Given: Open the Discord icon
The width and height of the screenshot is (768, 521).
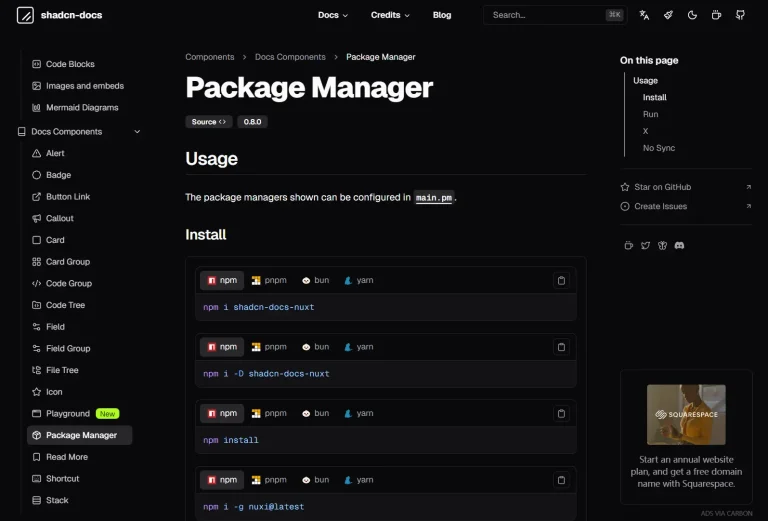Looking at the screenshot, I should coord(679,245).
